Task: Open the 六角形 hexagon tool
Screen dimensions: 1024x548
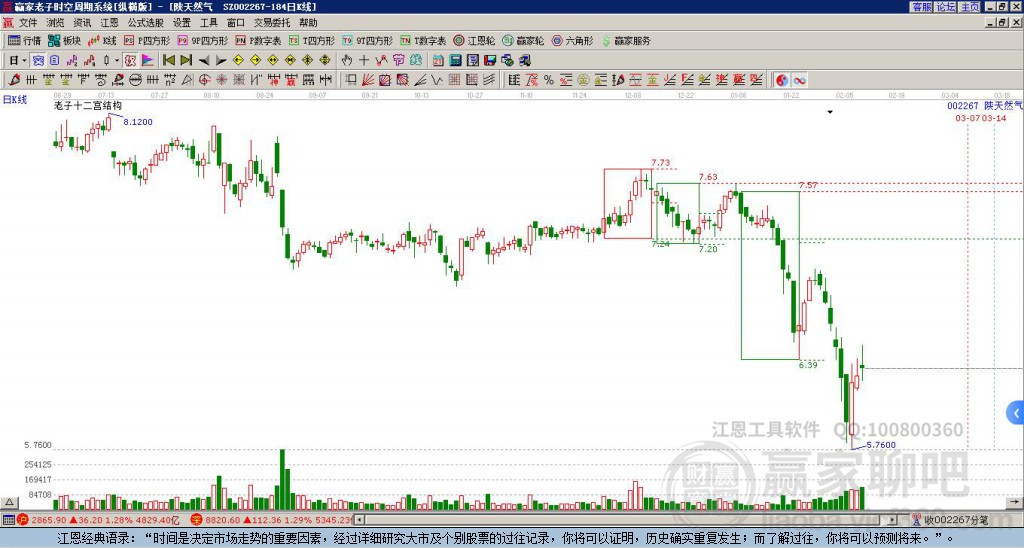Action: [x=572, y=40]
